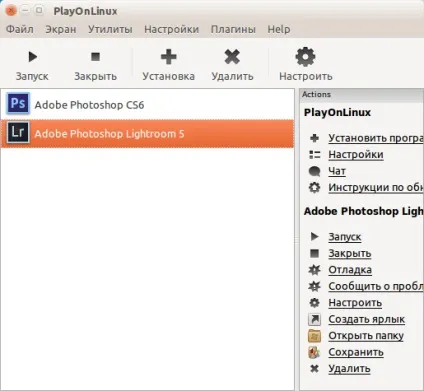
Task: Click square stop icon beside Закрыть link
Action: tap(314, 253)
